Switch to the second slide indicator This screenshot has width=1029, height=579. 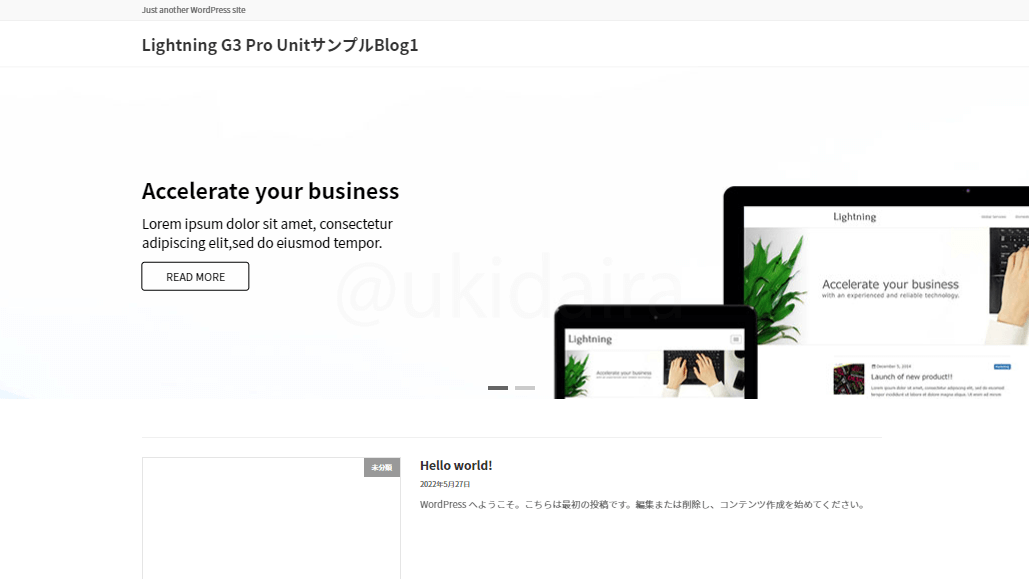tap(525, 388)
